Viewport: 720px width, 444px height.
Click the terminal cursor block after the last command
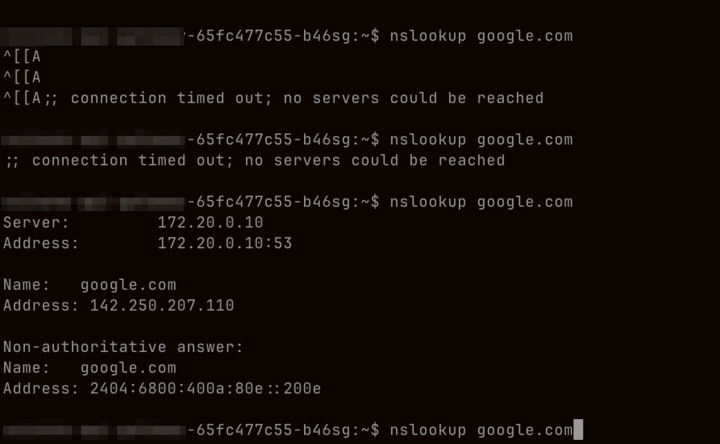[x=578, y=430]
